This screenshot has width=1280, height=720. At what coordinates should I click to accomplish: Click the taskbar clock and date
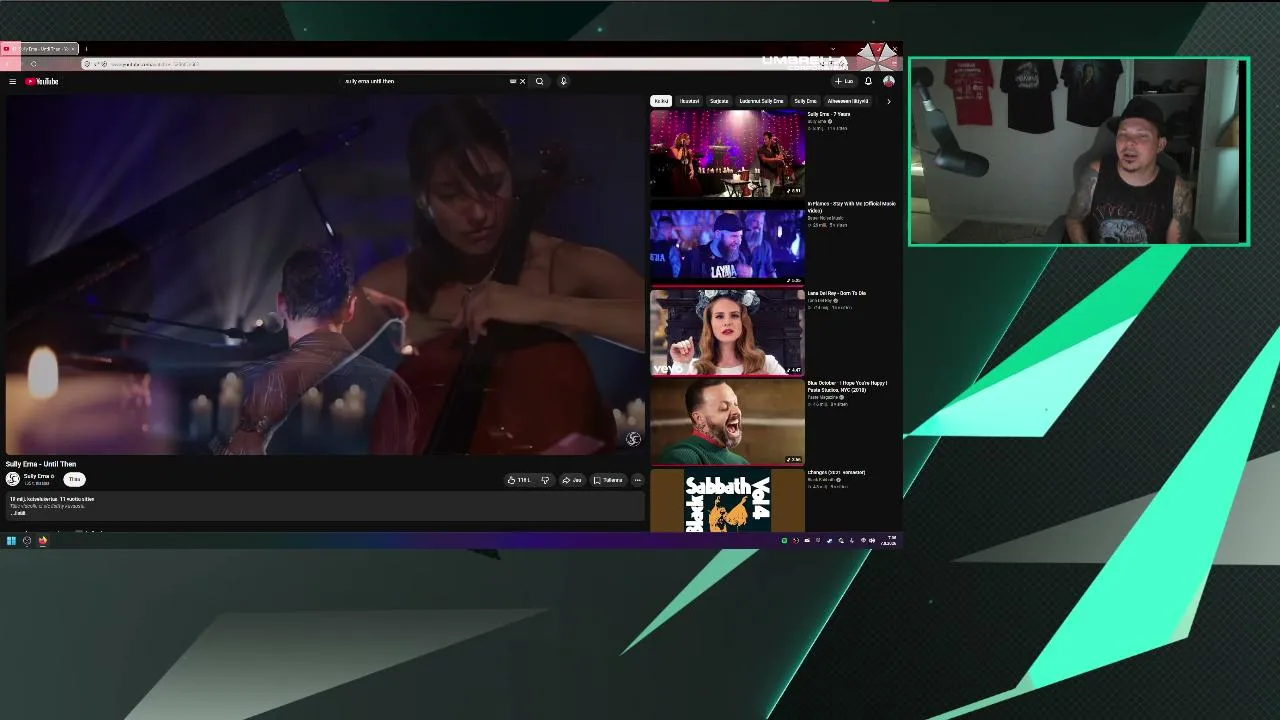pyautogui.click(x=891, y=541)
